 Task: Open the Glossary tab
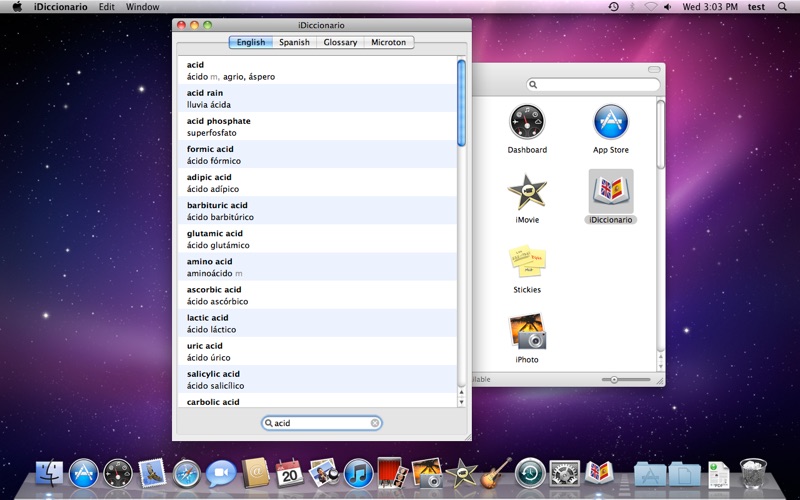340,42
